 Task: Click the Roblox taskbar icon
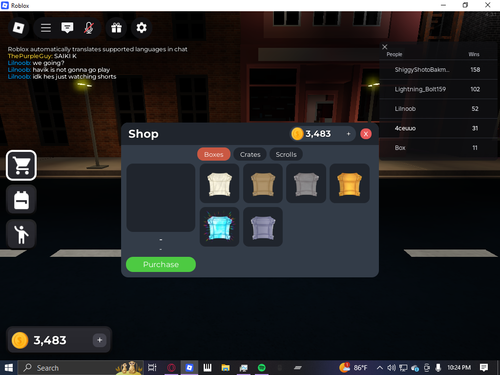[x=189, y=368]
